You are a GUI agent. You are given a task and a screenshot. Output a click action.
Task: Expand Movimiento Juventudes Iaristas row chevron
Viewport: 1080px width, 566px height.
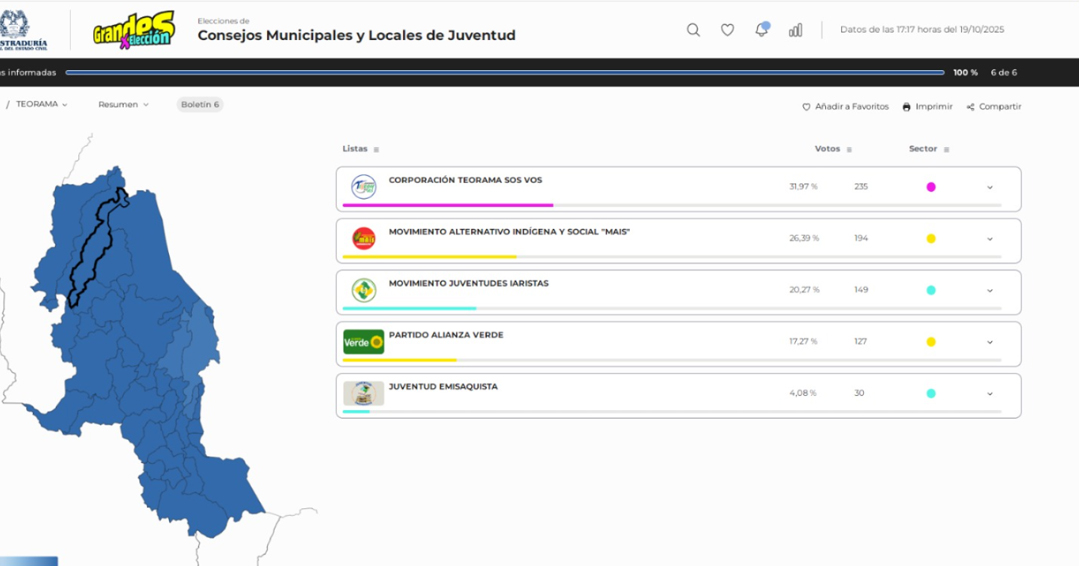pos(990,291)
